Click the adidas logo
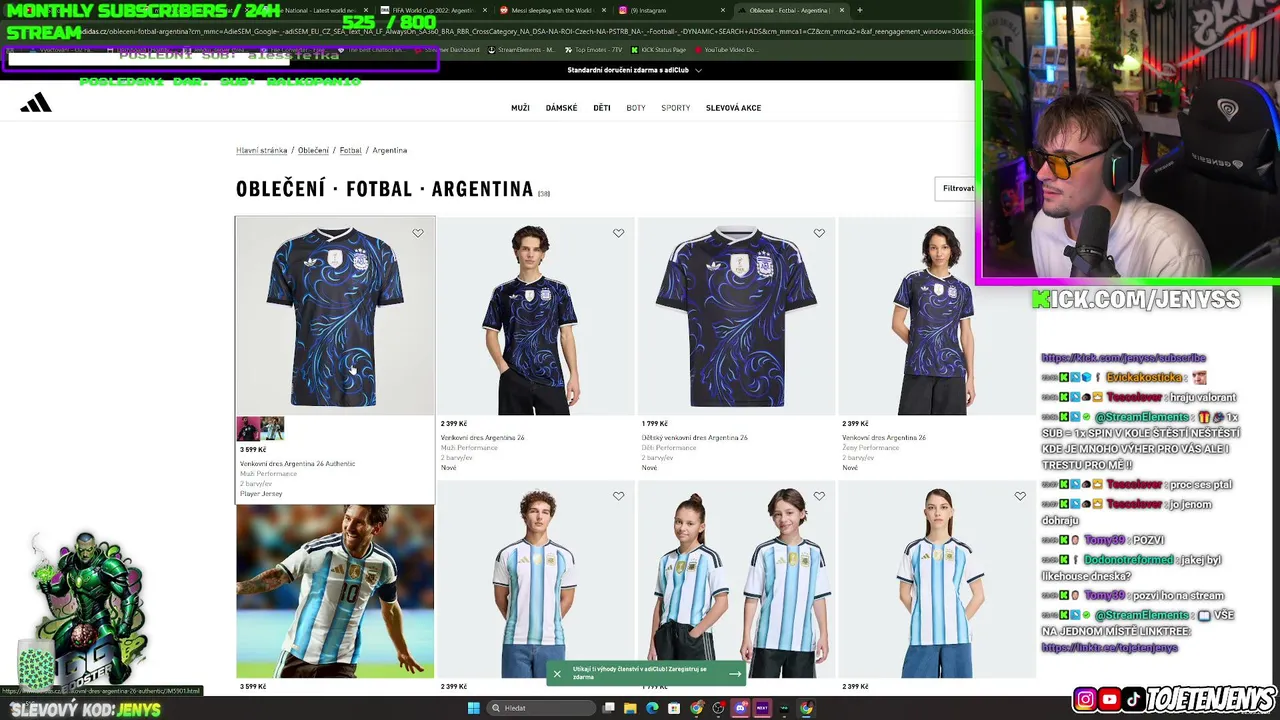This screenshot has height=720, width=1280. pyautogui.click(x=36, y=102)
